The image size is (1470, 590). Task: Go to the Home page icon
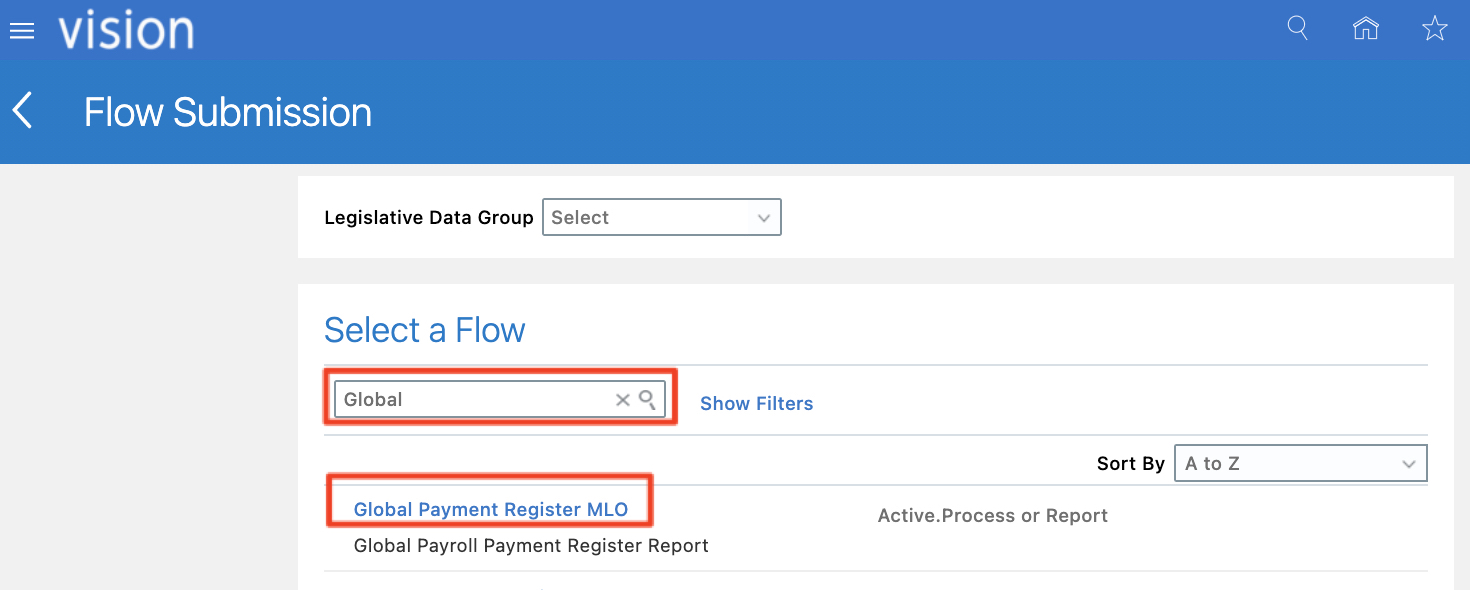click(x=1365, y=28)
